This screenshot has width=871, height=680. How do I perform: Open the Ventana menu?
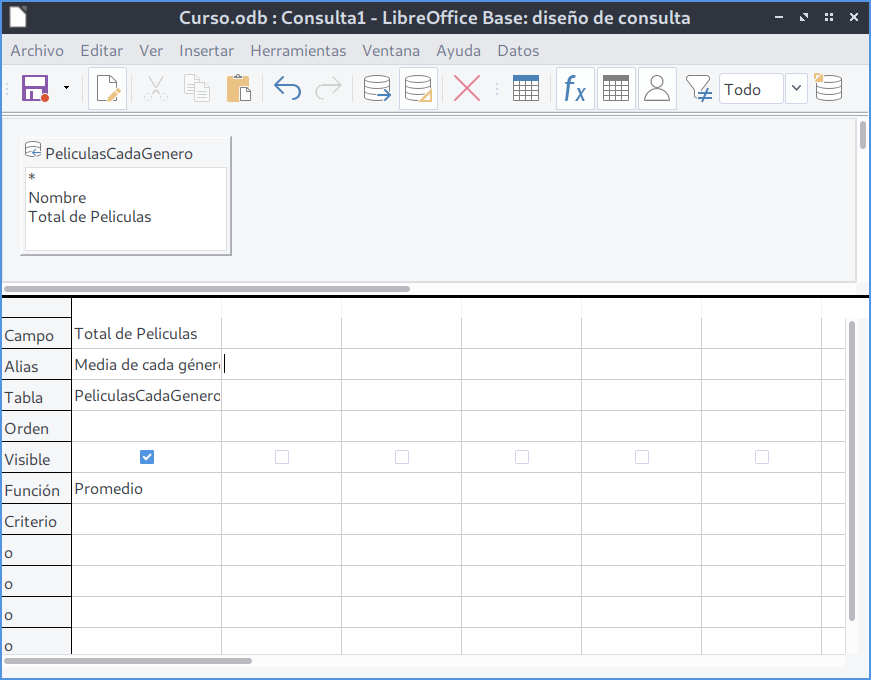tap(391, 51)
